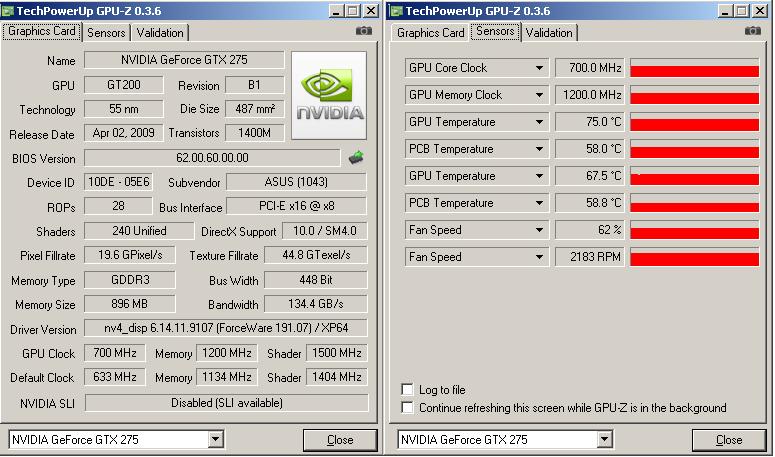
Task: Open the Fan Speed dropdown showing 62 %
Action: pyautogui.click(x=539, y=230)
